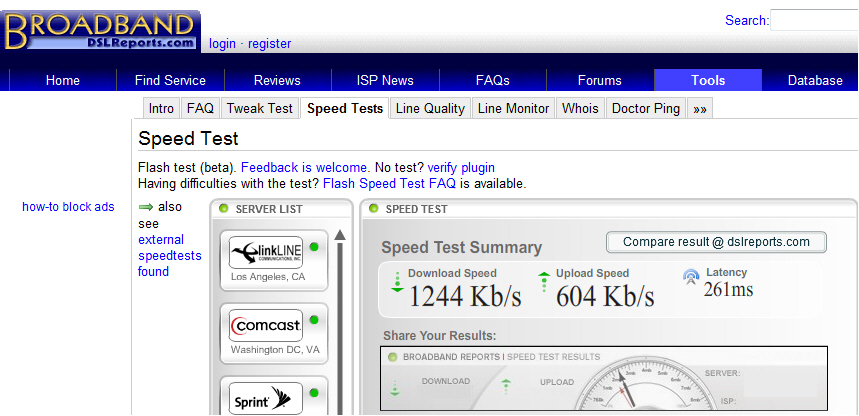Open the ISP News navigation item
Screen dimensions: 859x416
tap(385, 81)
